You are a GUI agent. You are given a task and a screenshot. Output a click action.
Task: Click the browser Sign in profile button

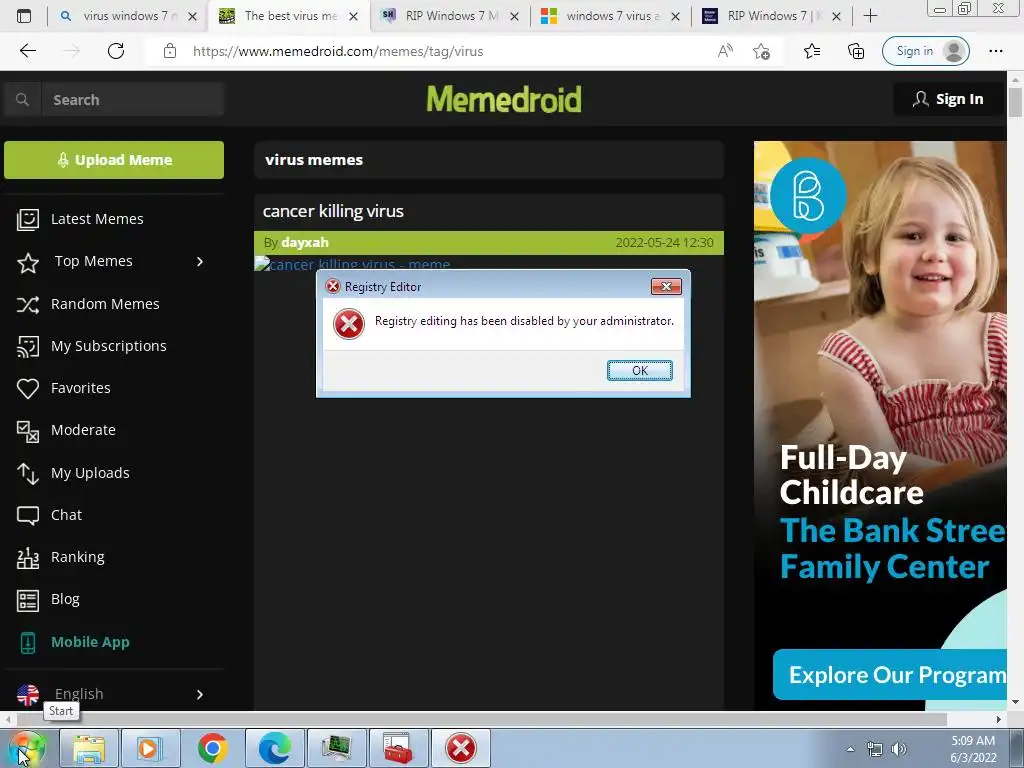[x=925, y=51]
